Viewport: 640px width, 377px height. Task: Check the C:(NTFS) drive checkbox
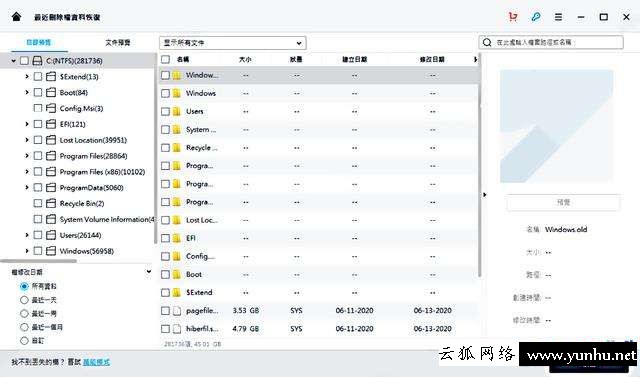24,61
